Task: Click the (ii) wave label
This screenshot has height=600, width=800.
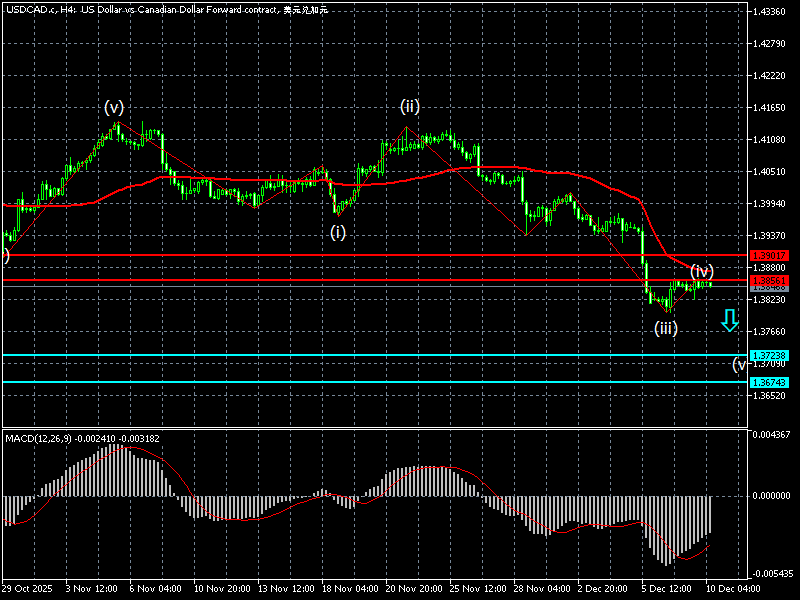Action: tap(410, 106)
